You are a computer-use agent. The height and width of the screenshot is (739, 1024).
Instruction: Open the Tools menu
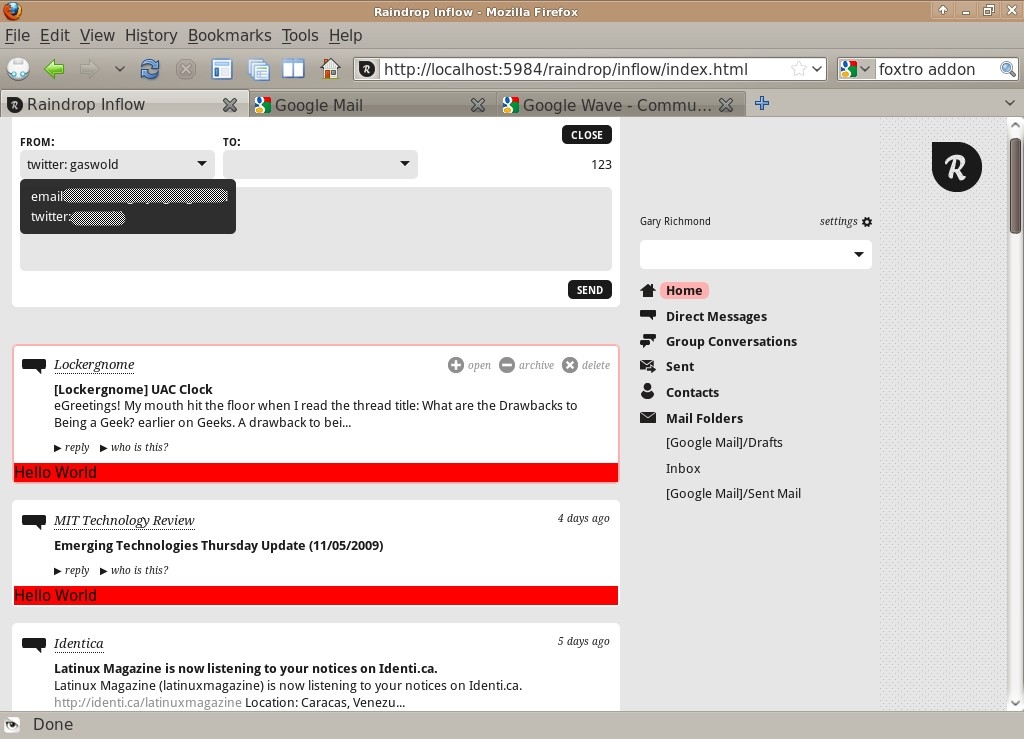(300, 35)
